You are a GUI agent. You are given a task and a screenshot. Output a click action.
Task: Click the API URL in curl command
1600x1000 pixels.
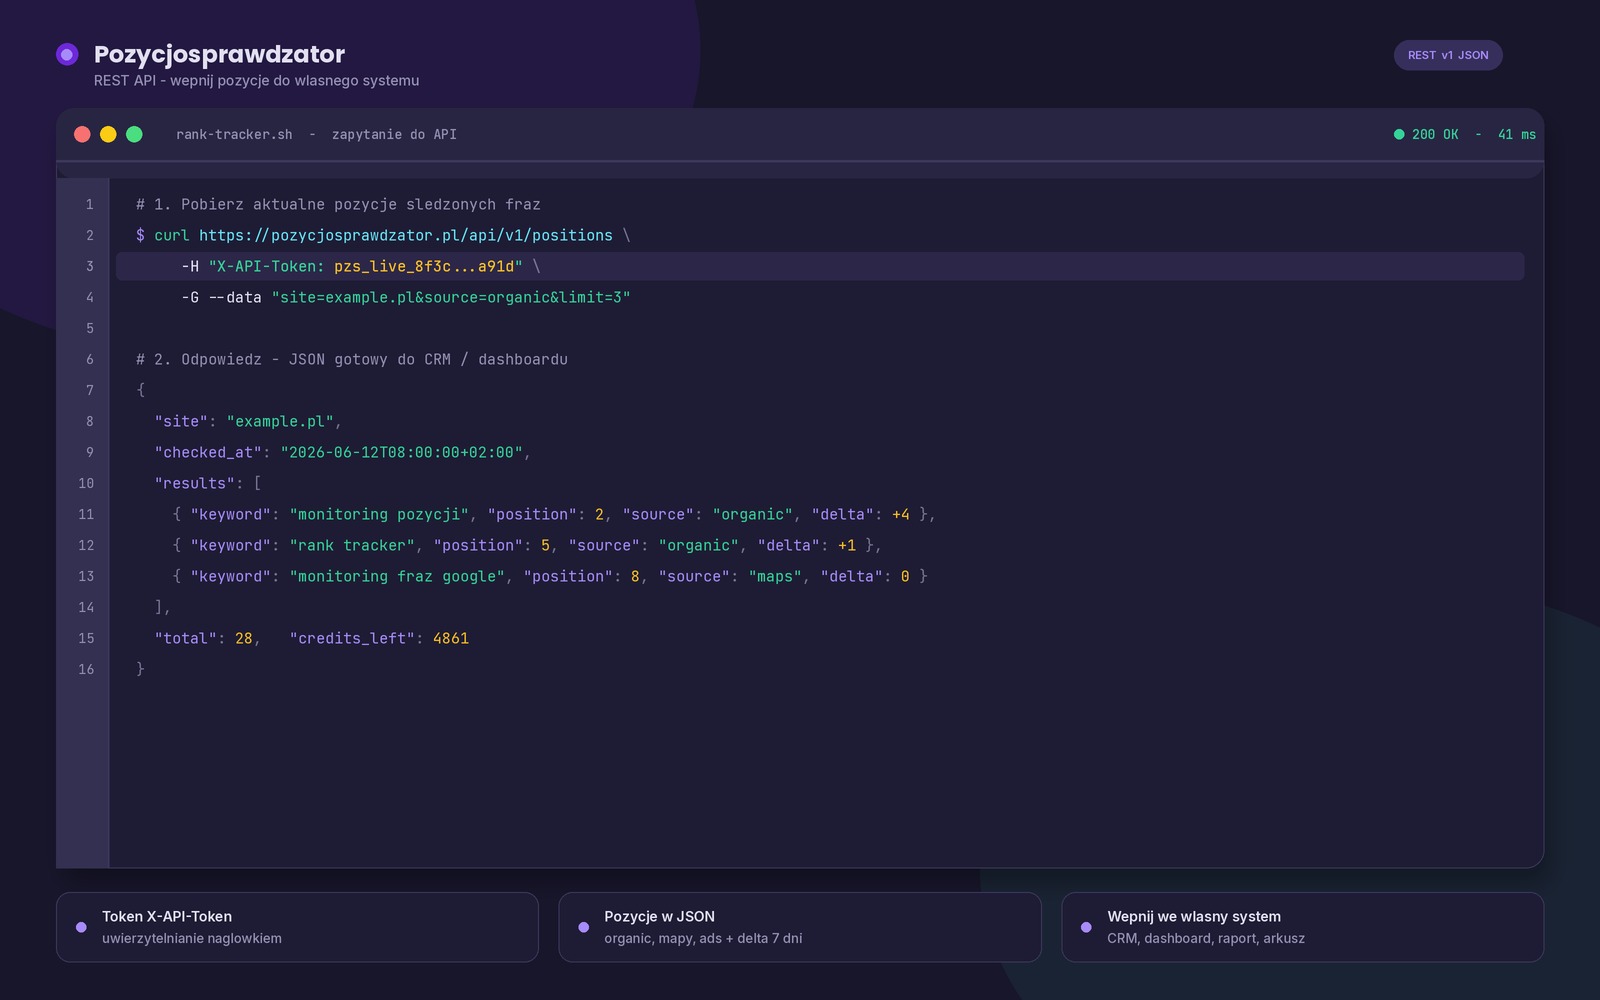pyautogui.click(x=406, y=235)
